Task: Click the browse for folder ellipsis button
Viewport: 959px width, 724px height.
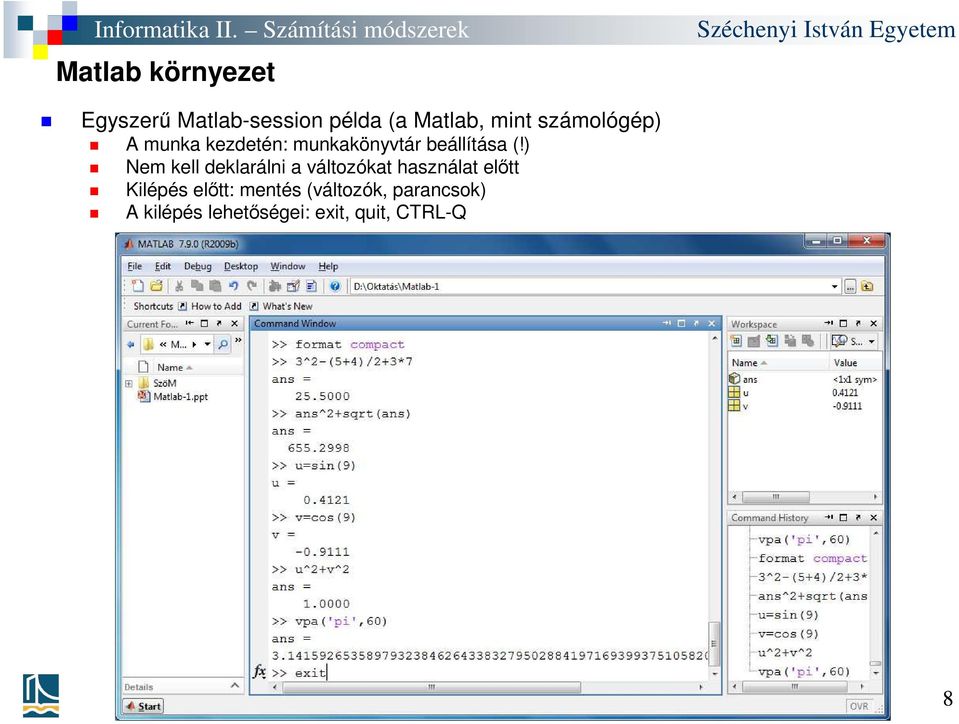Action: click(x=850, y=286)
